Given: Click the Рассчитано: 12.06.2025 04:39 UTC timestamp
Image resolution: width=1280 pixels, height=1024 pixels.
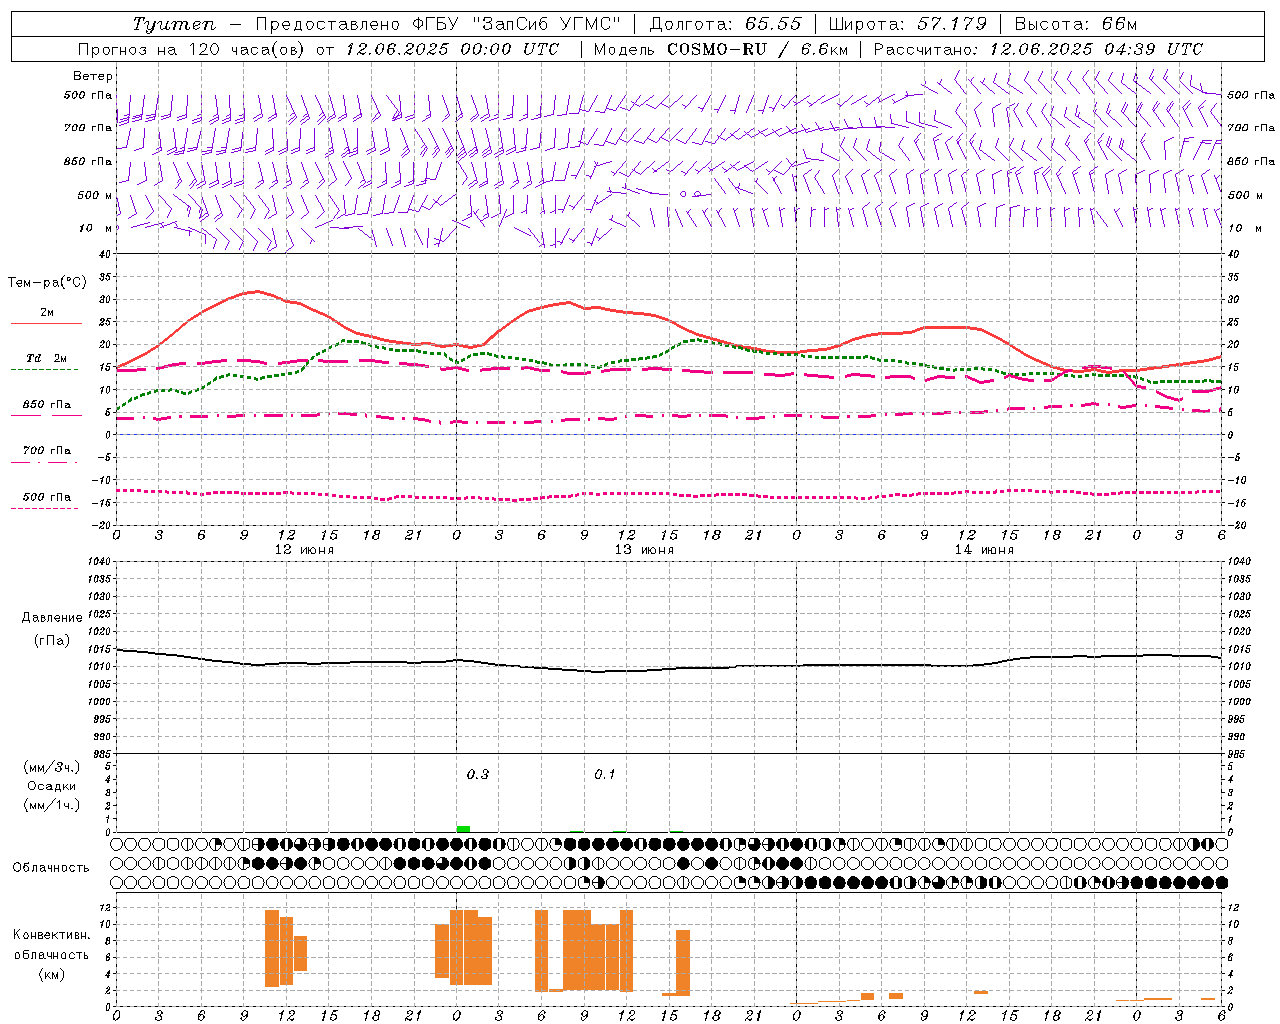Looking at the screenshot, I should (x=1038, y=49).
